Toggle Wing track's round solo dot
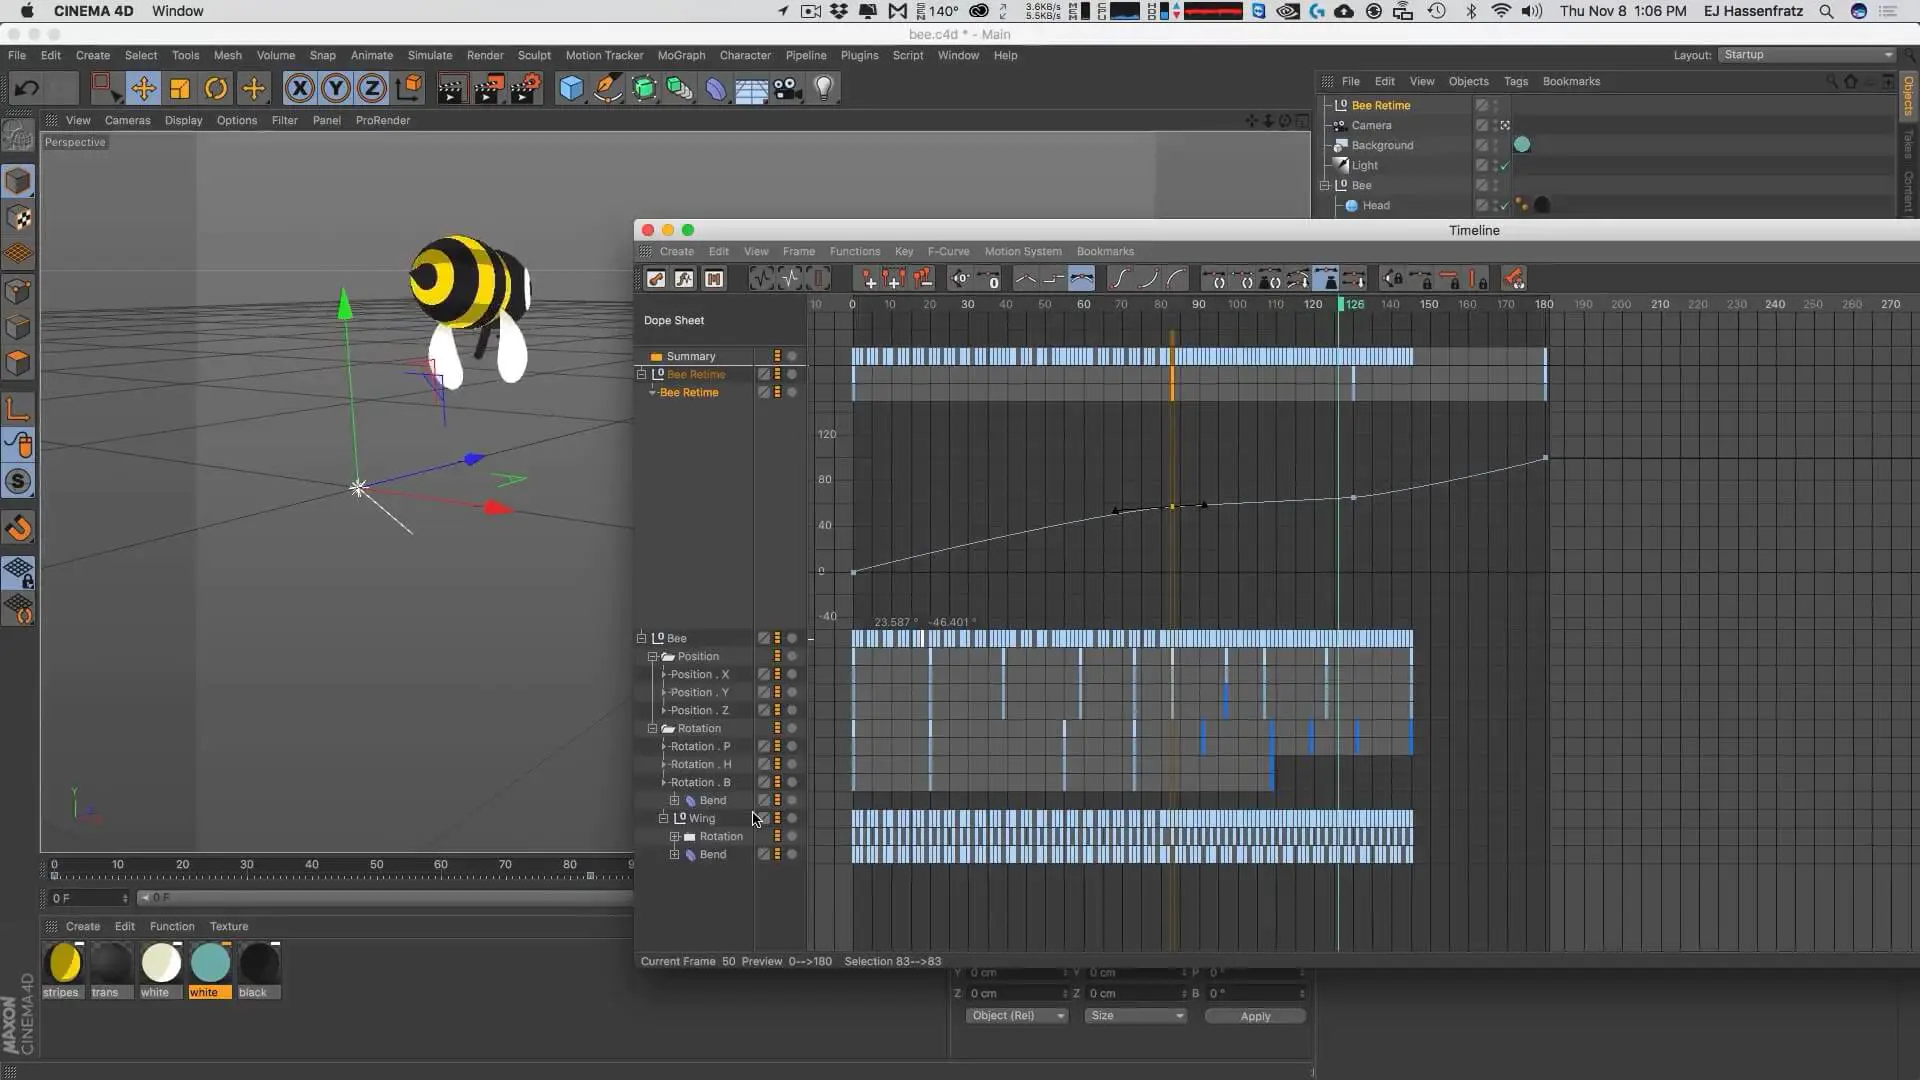The width and height of the screenshot is (1920, 1080). (x=792, y=818)
